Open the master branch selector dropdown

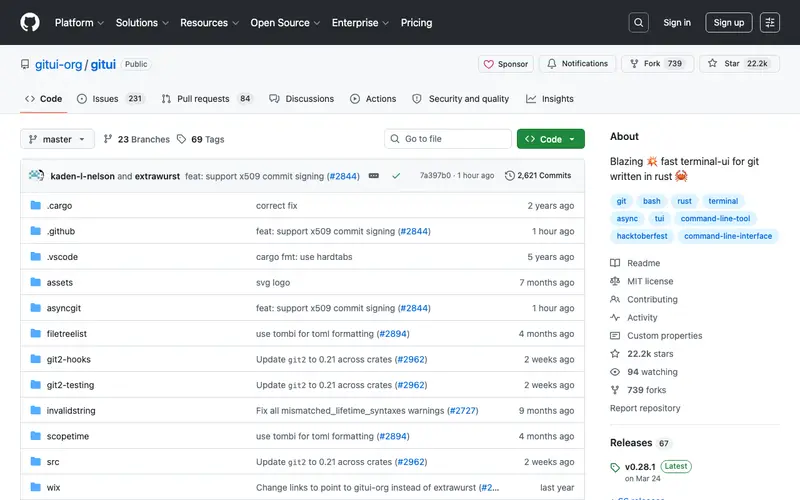[57, 139]
